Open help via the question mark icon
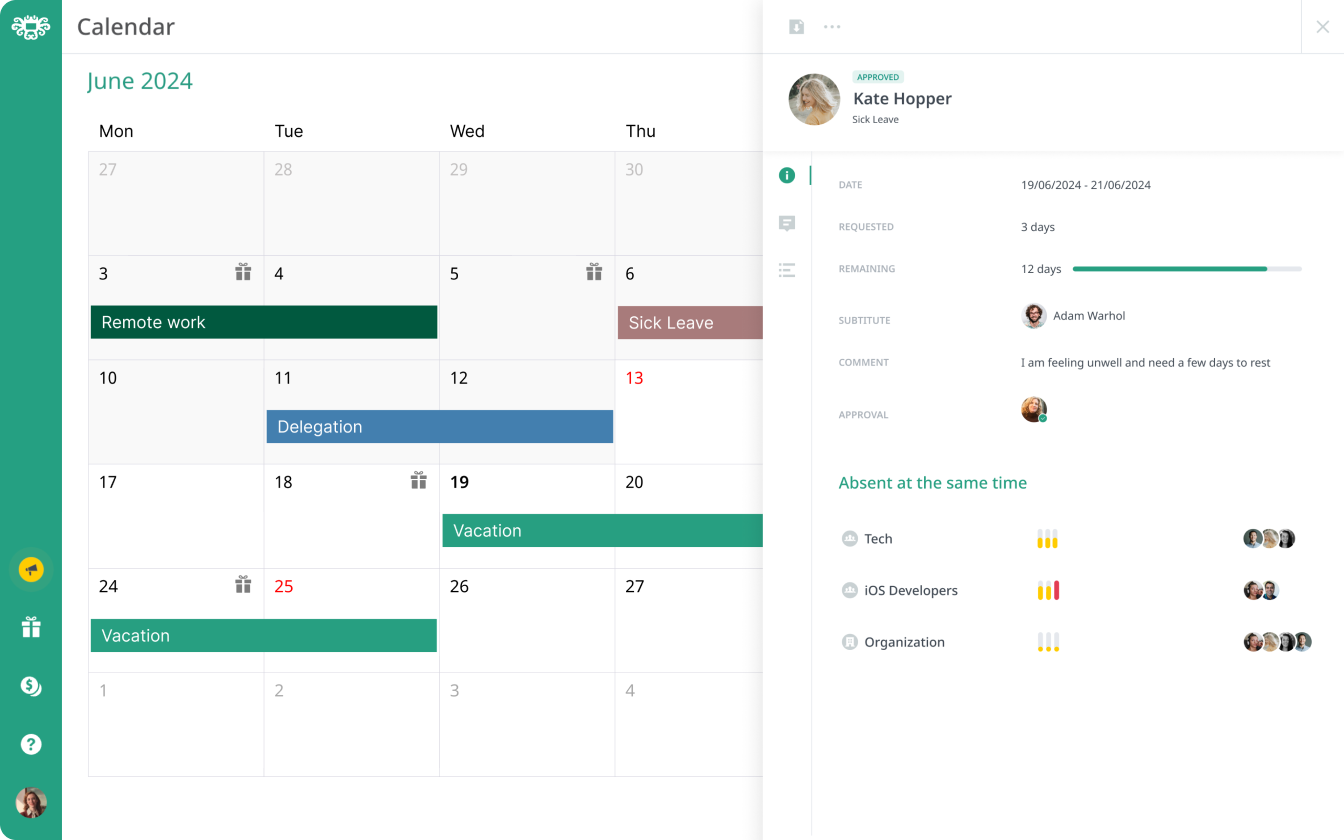The height and width of the screenshot is (840, 1344). 31,744
